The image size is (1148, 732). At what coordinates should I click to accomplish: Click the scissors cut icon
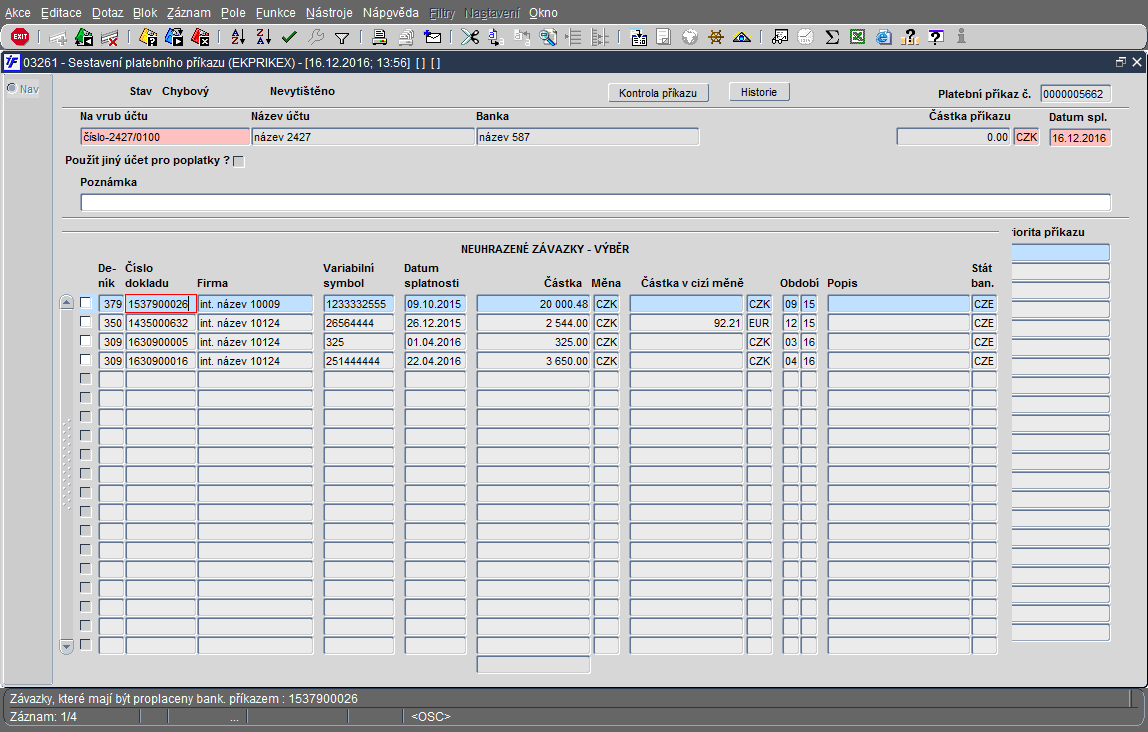click(469, 37)
